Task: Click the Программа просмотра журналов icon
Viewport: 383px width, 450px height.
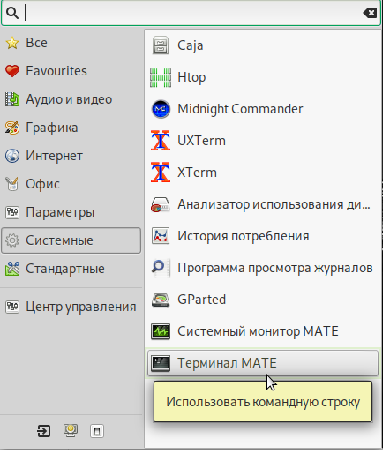Action: [161, 268]
